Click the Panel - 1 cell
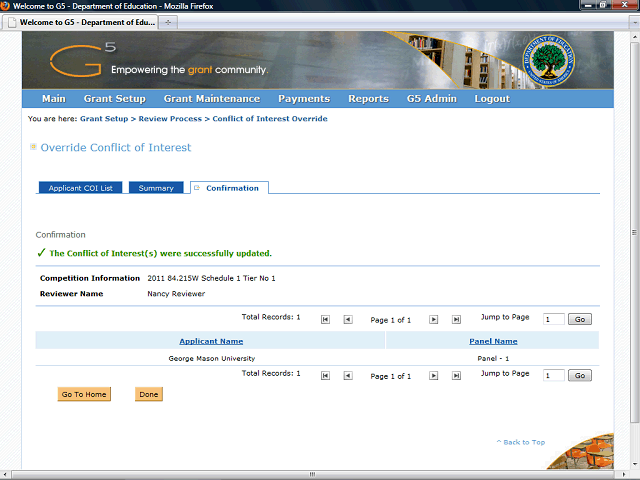This screenshot has width=640, height=480. point(493,358)
